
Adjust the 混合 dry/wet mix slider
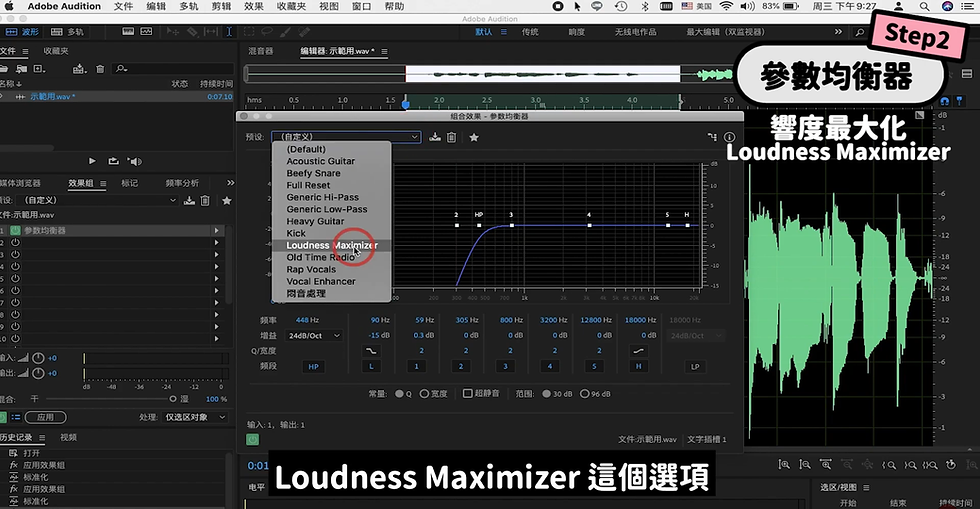pyautogui.click(x=109, y=399)
